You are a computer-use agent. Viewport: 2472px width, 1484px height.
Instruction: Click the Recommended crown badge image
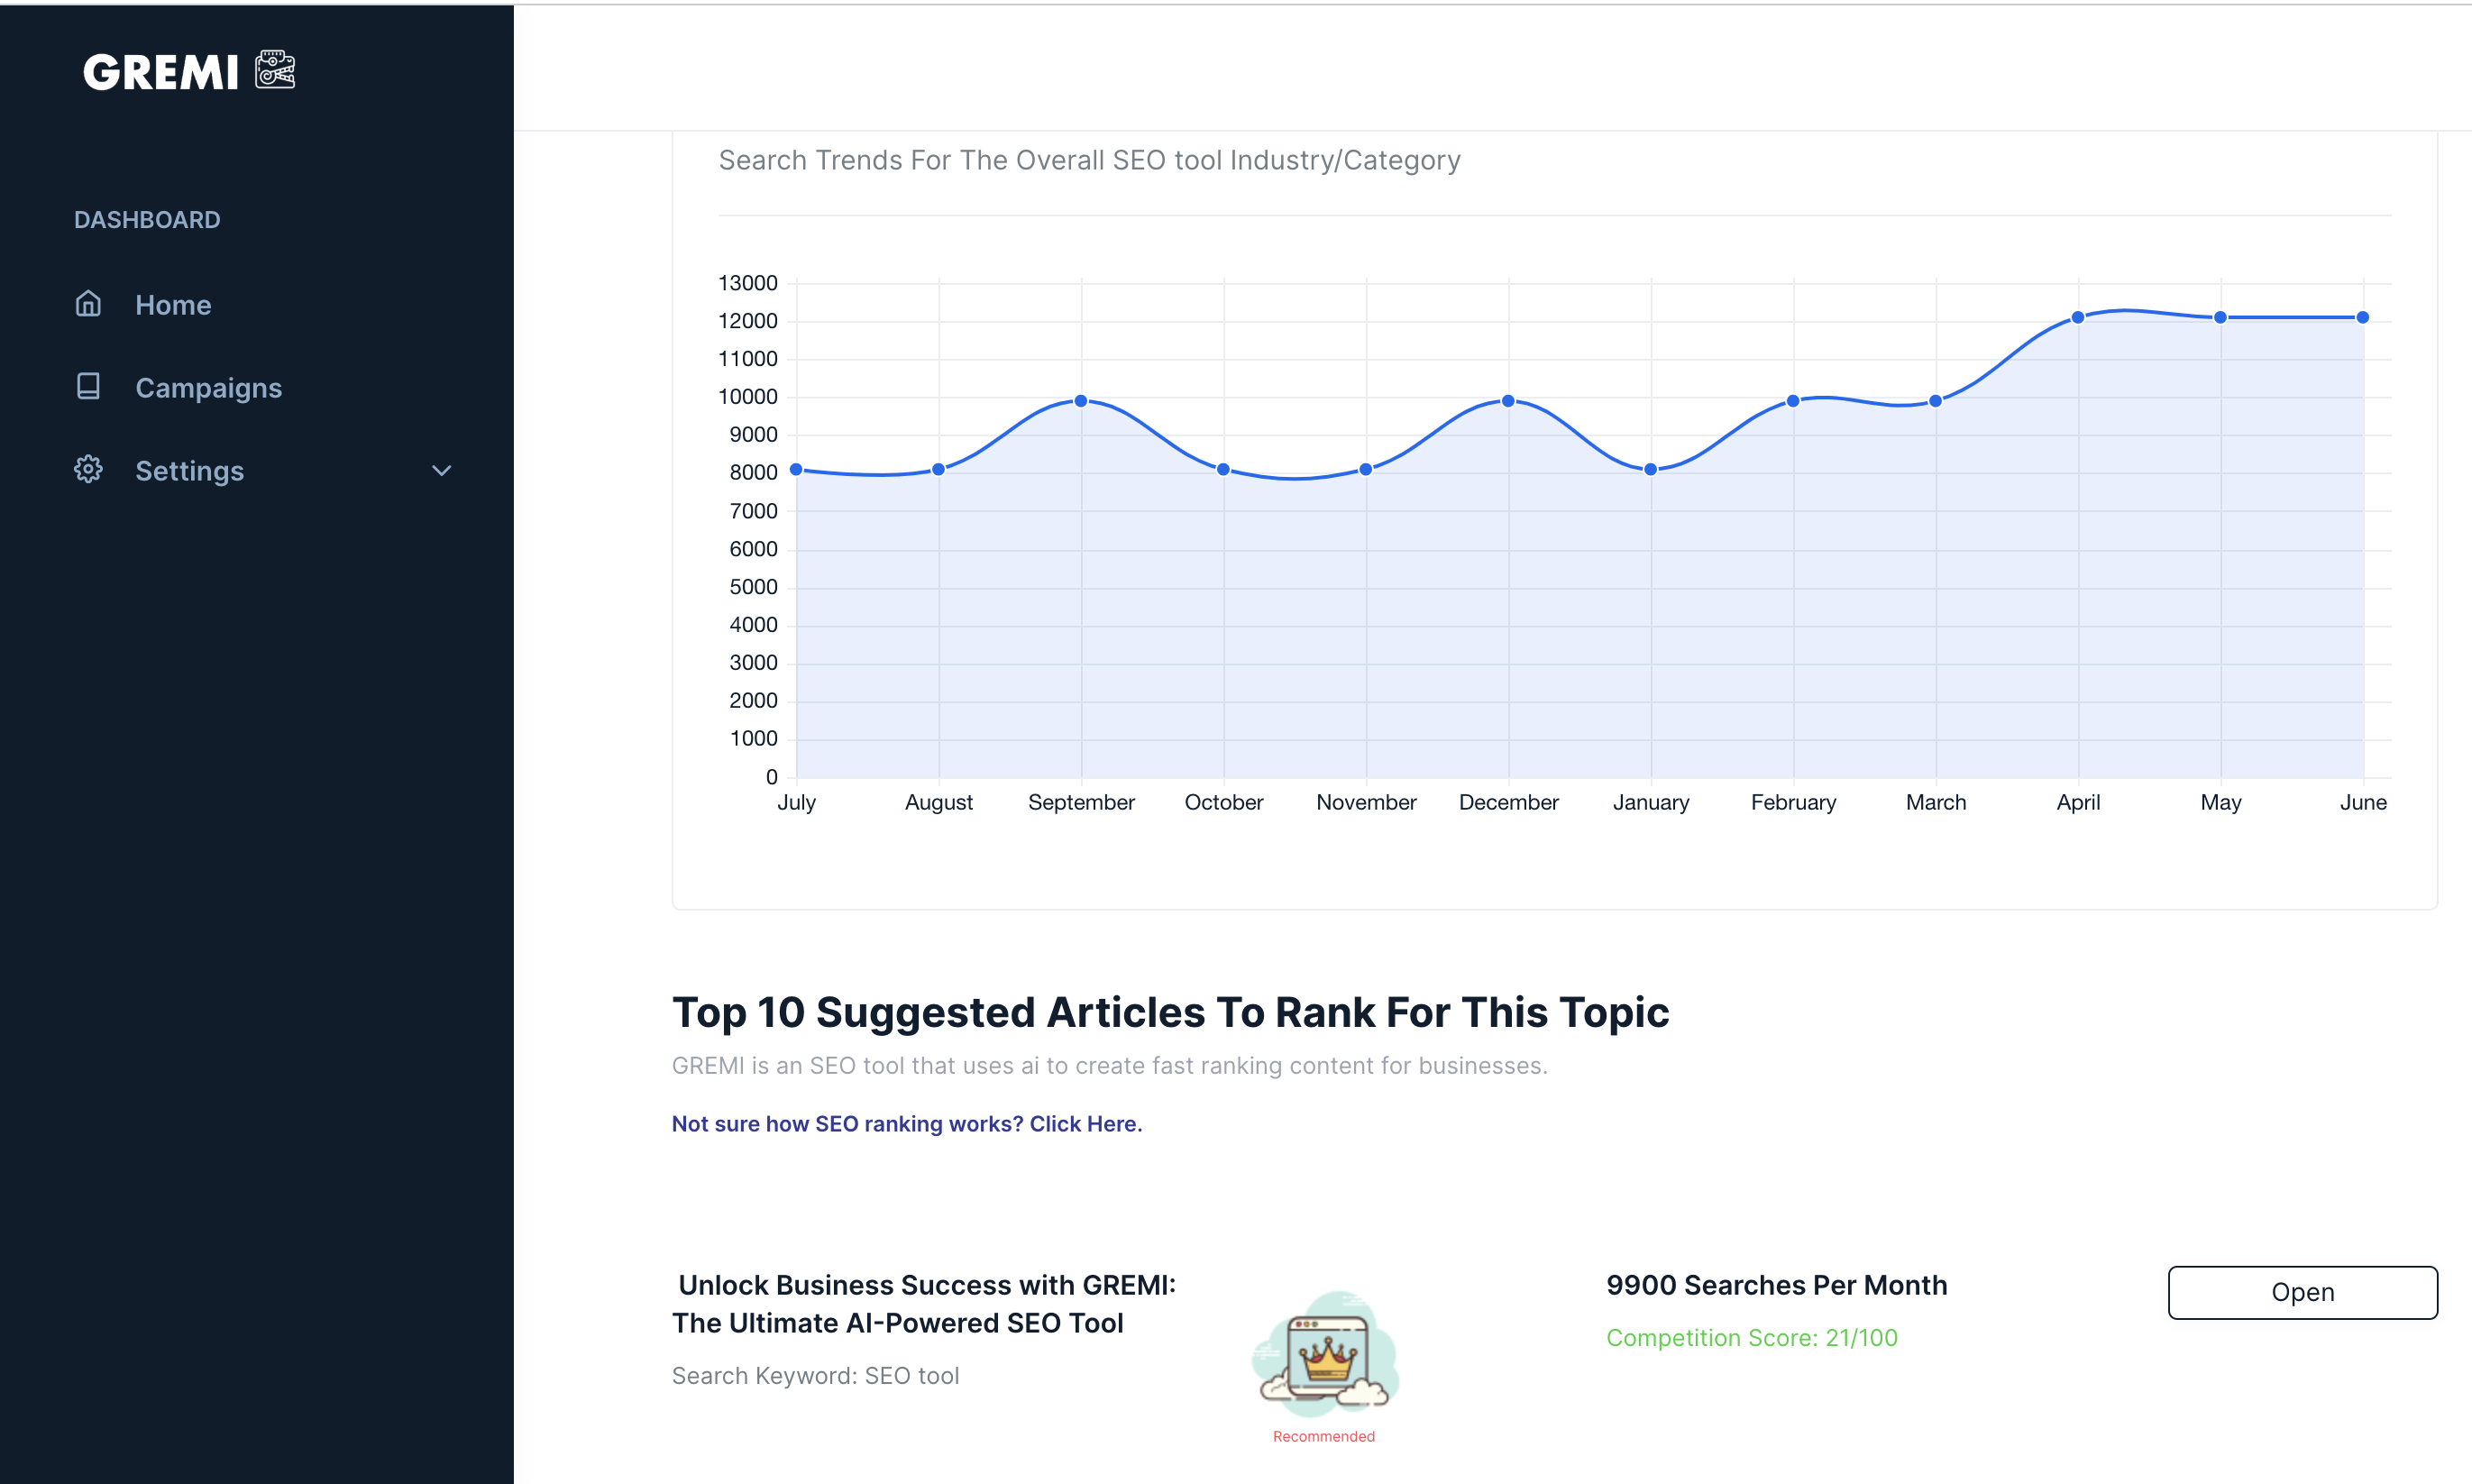click(1324, 1355)
